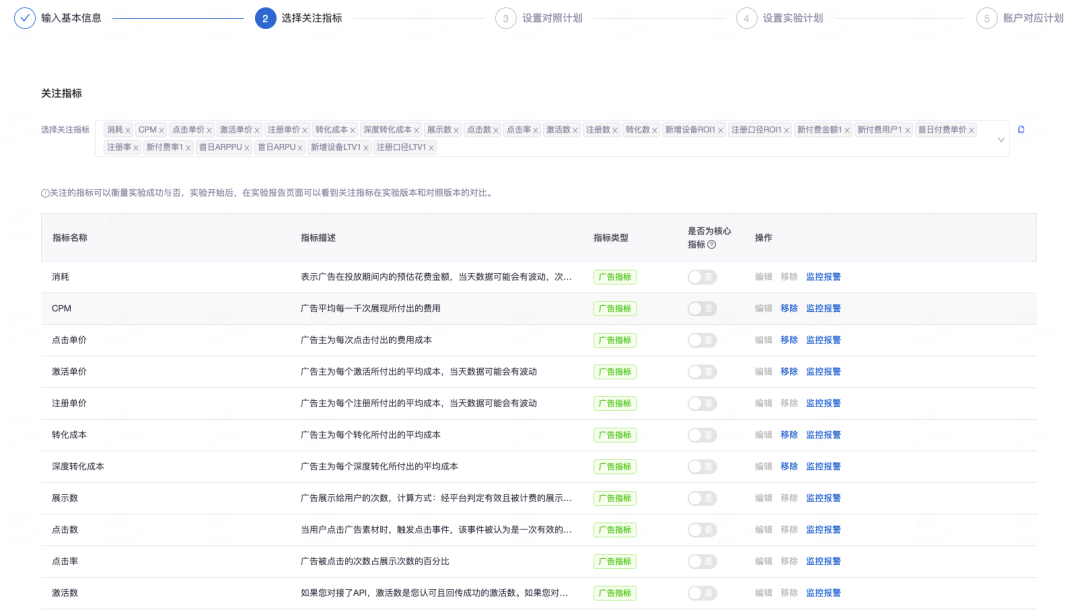Screen dimensions: 1080x610
Task: Click the help icon next to 是否为核心指标
Action: point(712,244)
